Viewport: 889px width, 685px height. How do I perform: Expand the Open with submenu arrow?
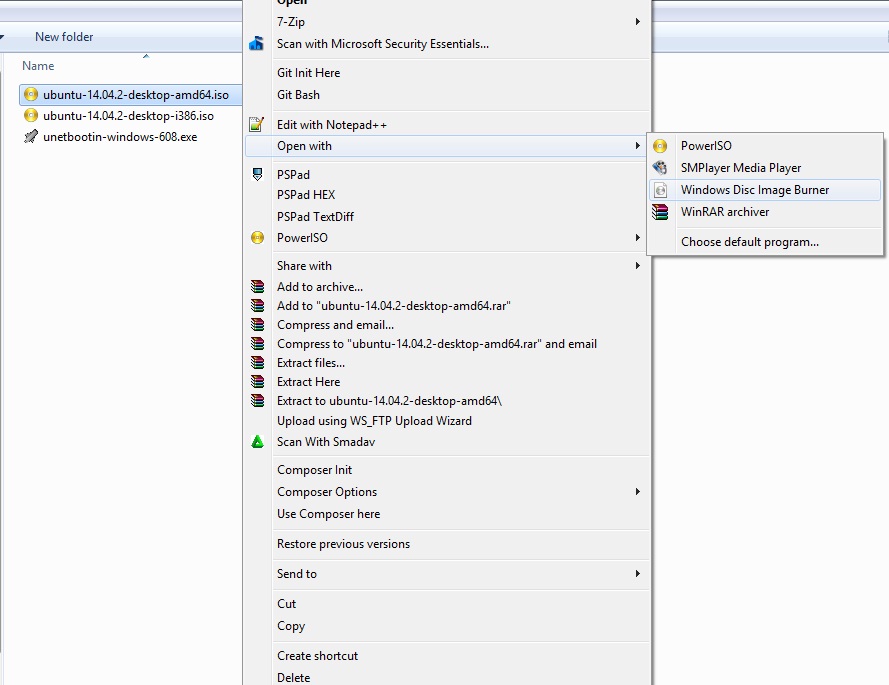638,146
